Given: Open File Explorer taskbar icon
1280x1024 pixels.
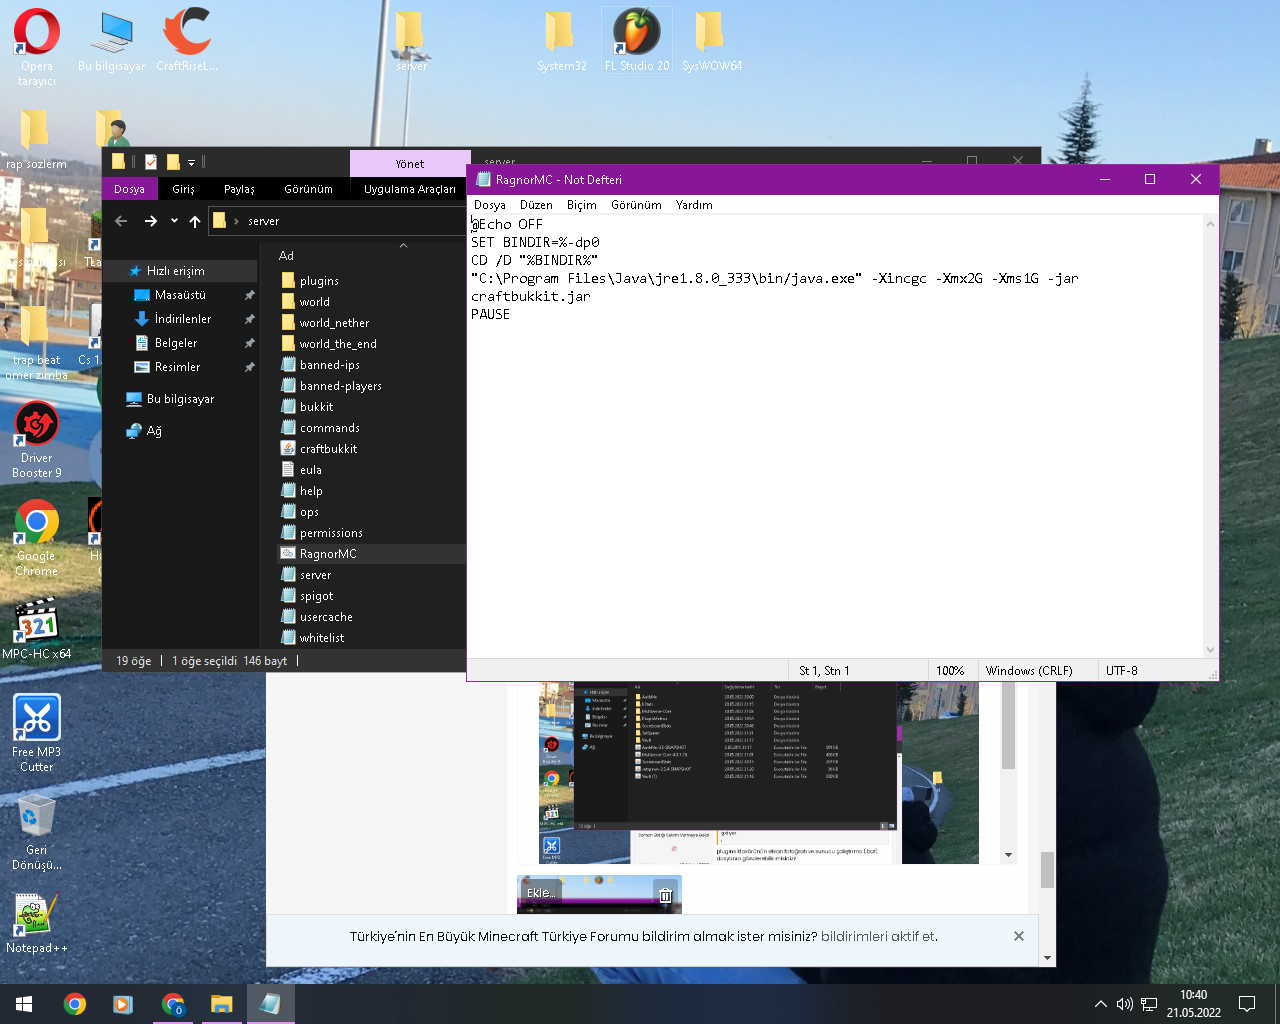Looking at the screenshot, I should point(221,1004).
